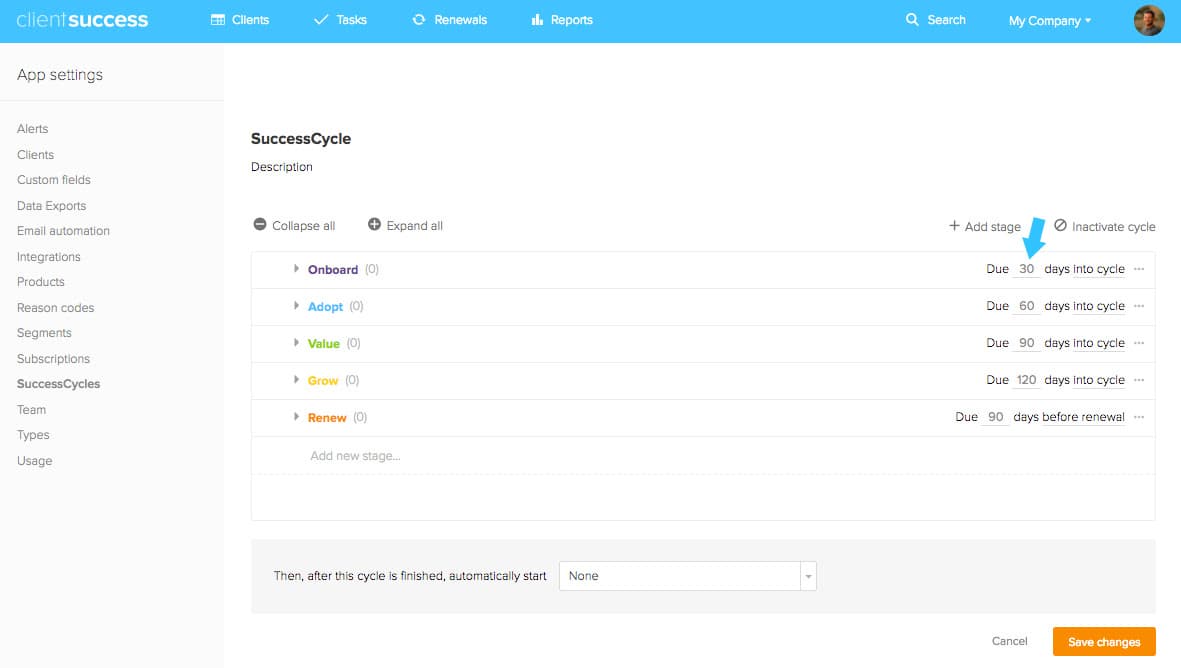The width and height of the screenshot is (1181, 668).
Task: Click the ClientSuccess logo
Action: [82, 20]
